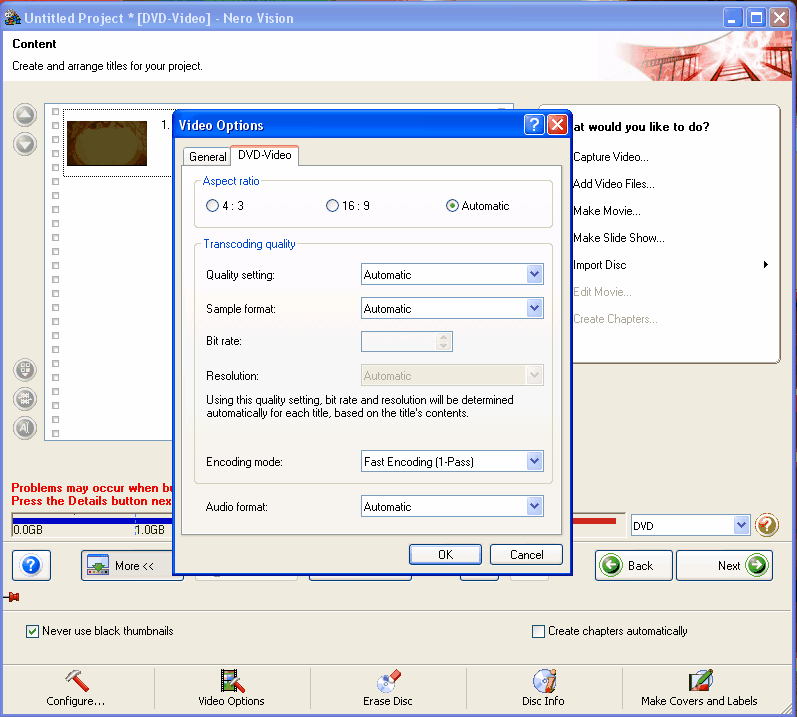The height and width of the screenshot is (717, 797).
Task: Click the Import Disc menu entry
Action: coord(600,265)
